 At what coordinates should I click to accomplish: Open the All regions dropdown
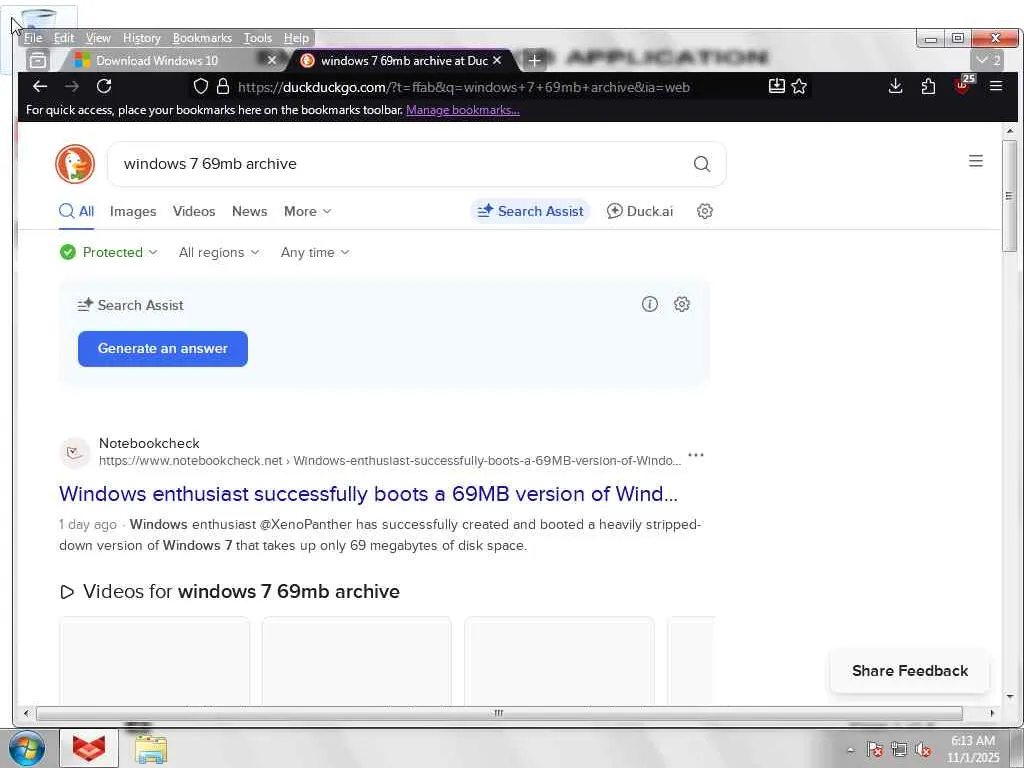tap(219, 252)
